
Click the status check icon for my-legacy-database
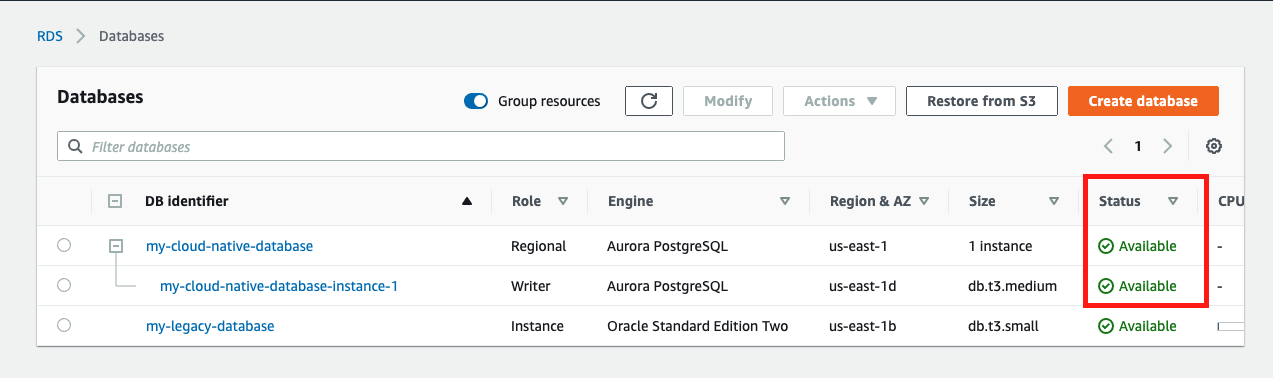[1106, 326]
